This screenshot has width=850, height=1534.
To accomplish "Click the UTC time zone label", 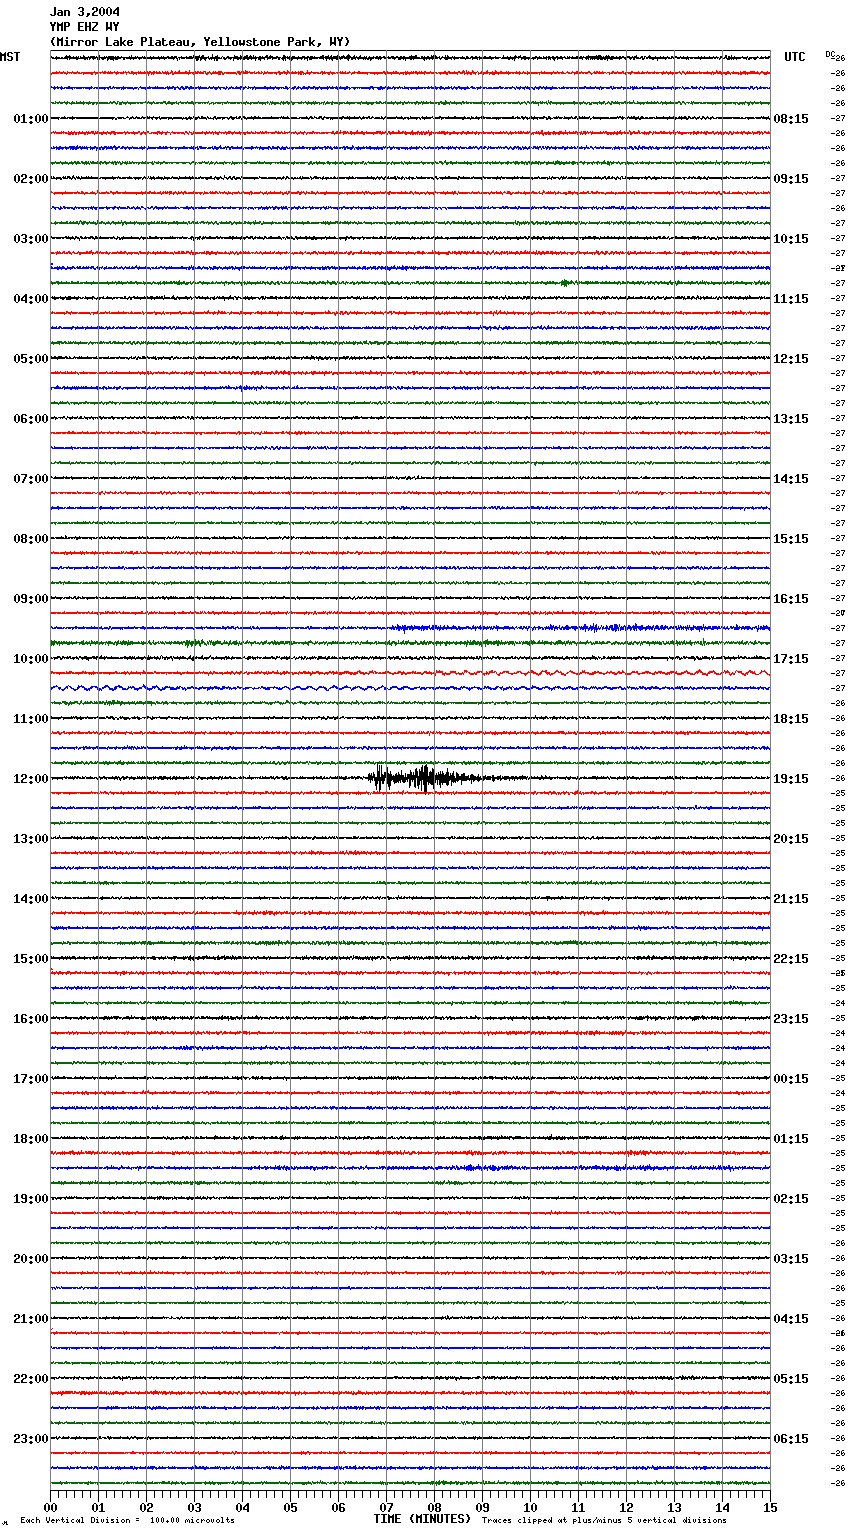I will pyautogui.click(x=795, y=57).
